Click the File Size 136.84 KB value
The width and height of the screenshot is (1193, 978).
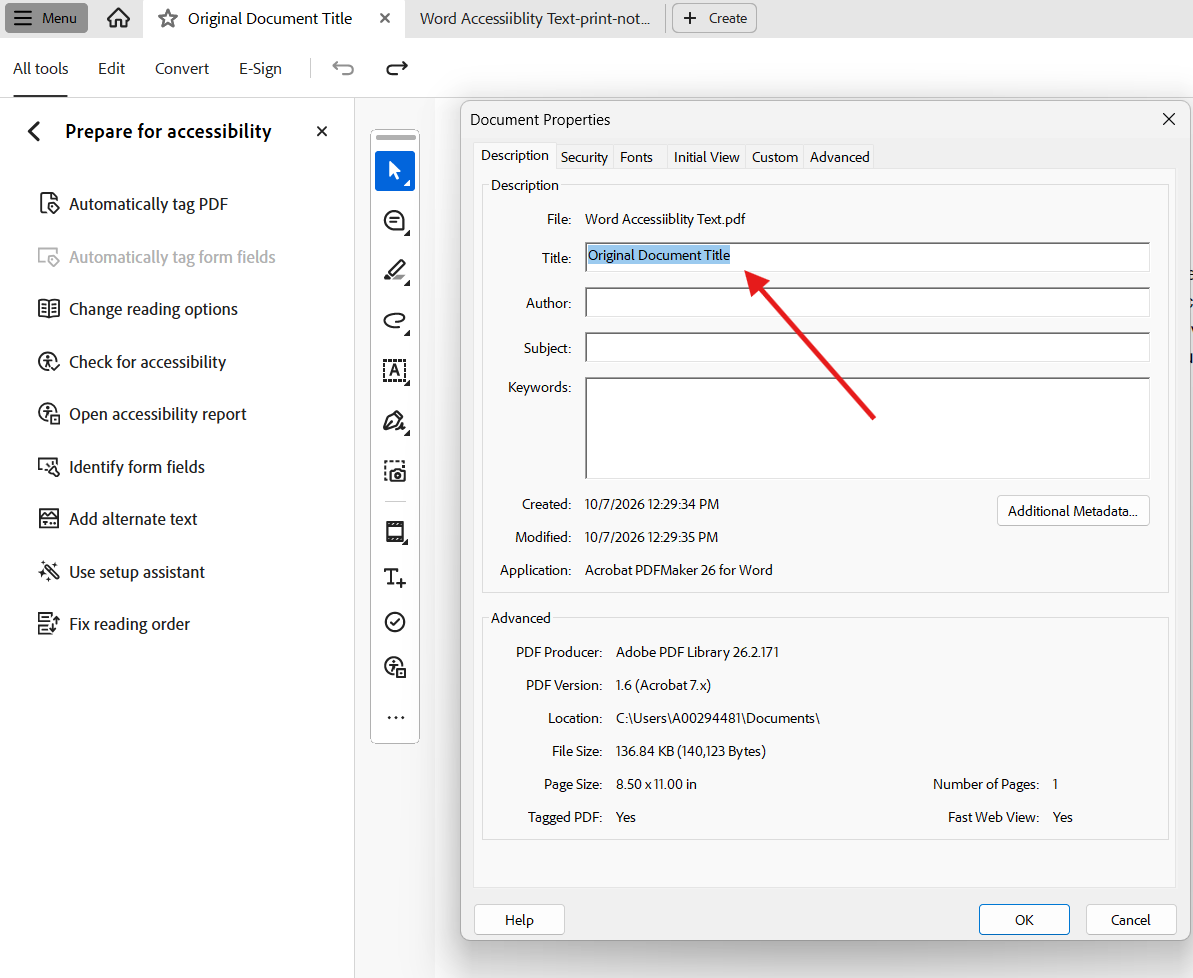(x=691, y=751)
